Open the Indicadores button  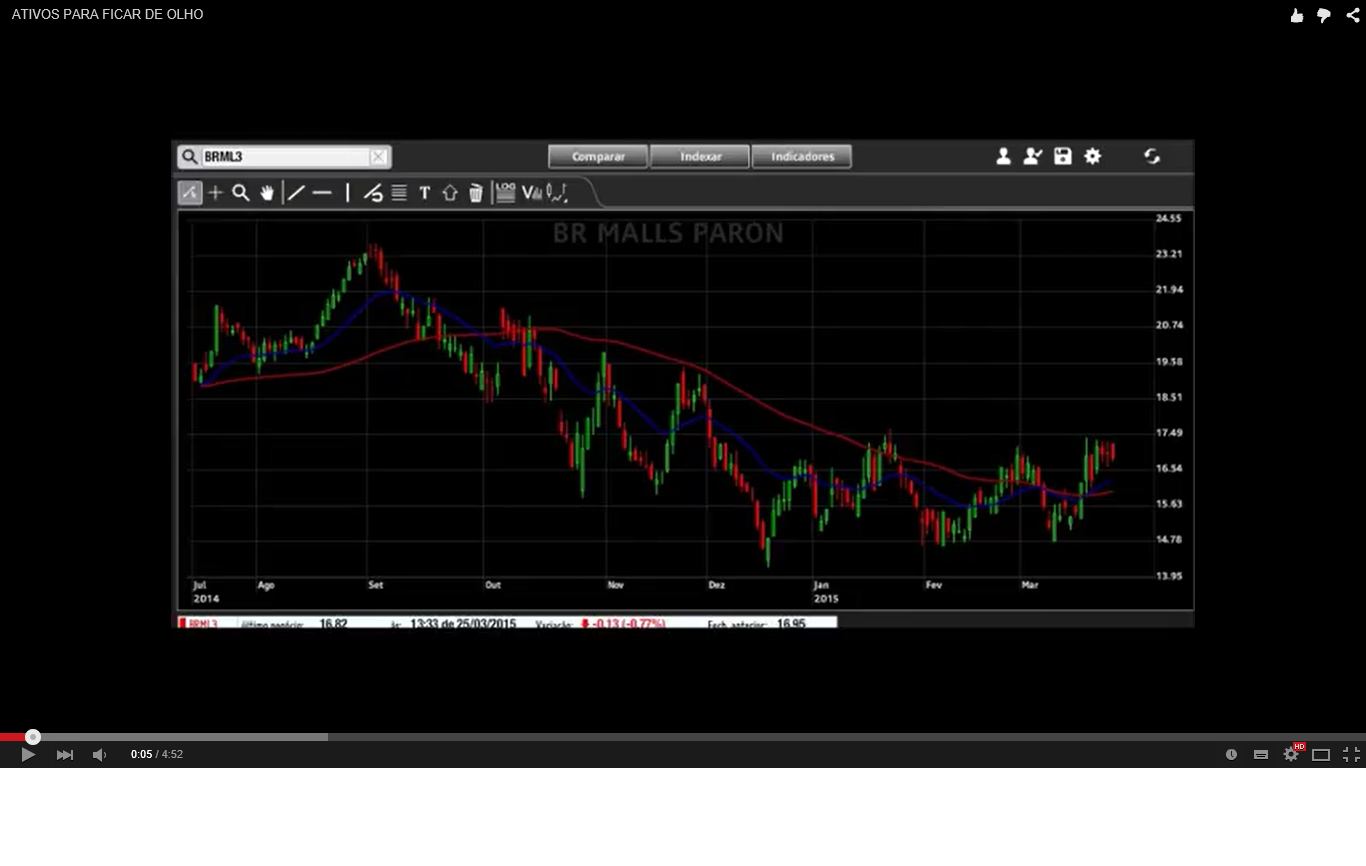click(x=801, y=157)
